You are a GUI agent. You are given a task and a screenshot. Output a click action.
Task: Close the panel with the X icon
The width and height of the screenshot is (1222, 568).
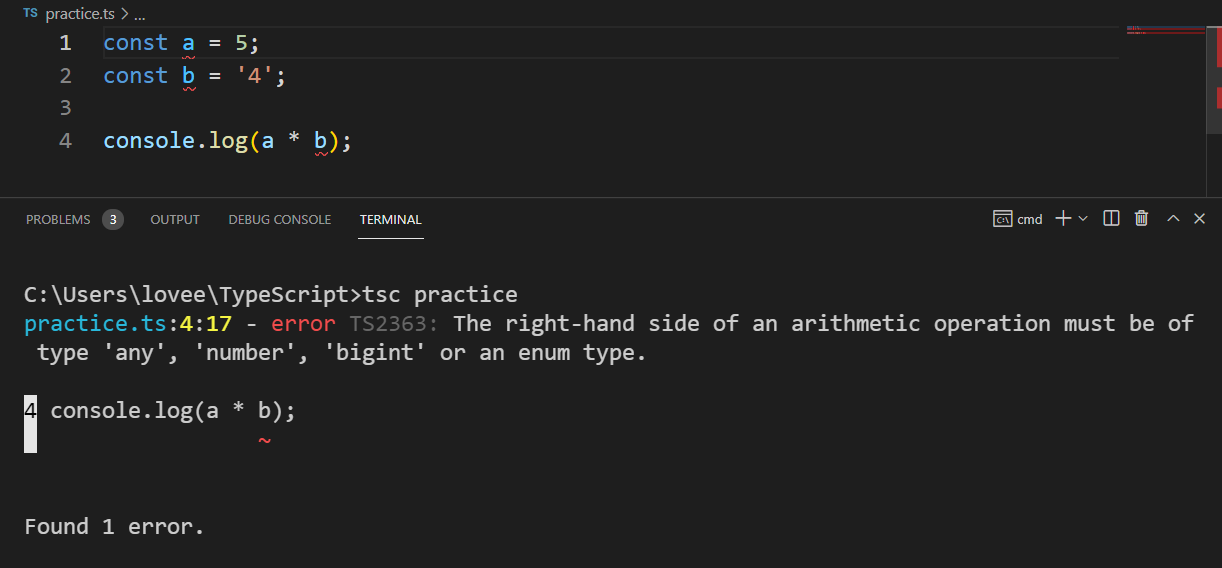click(1200, 218)
